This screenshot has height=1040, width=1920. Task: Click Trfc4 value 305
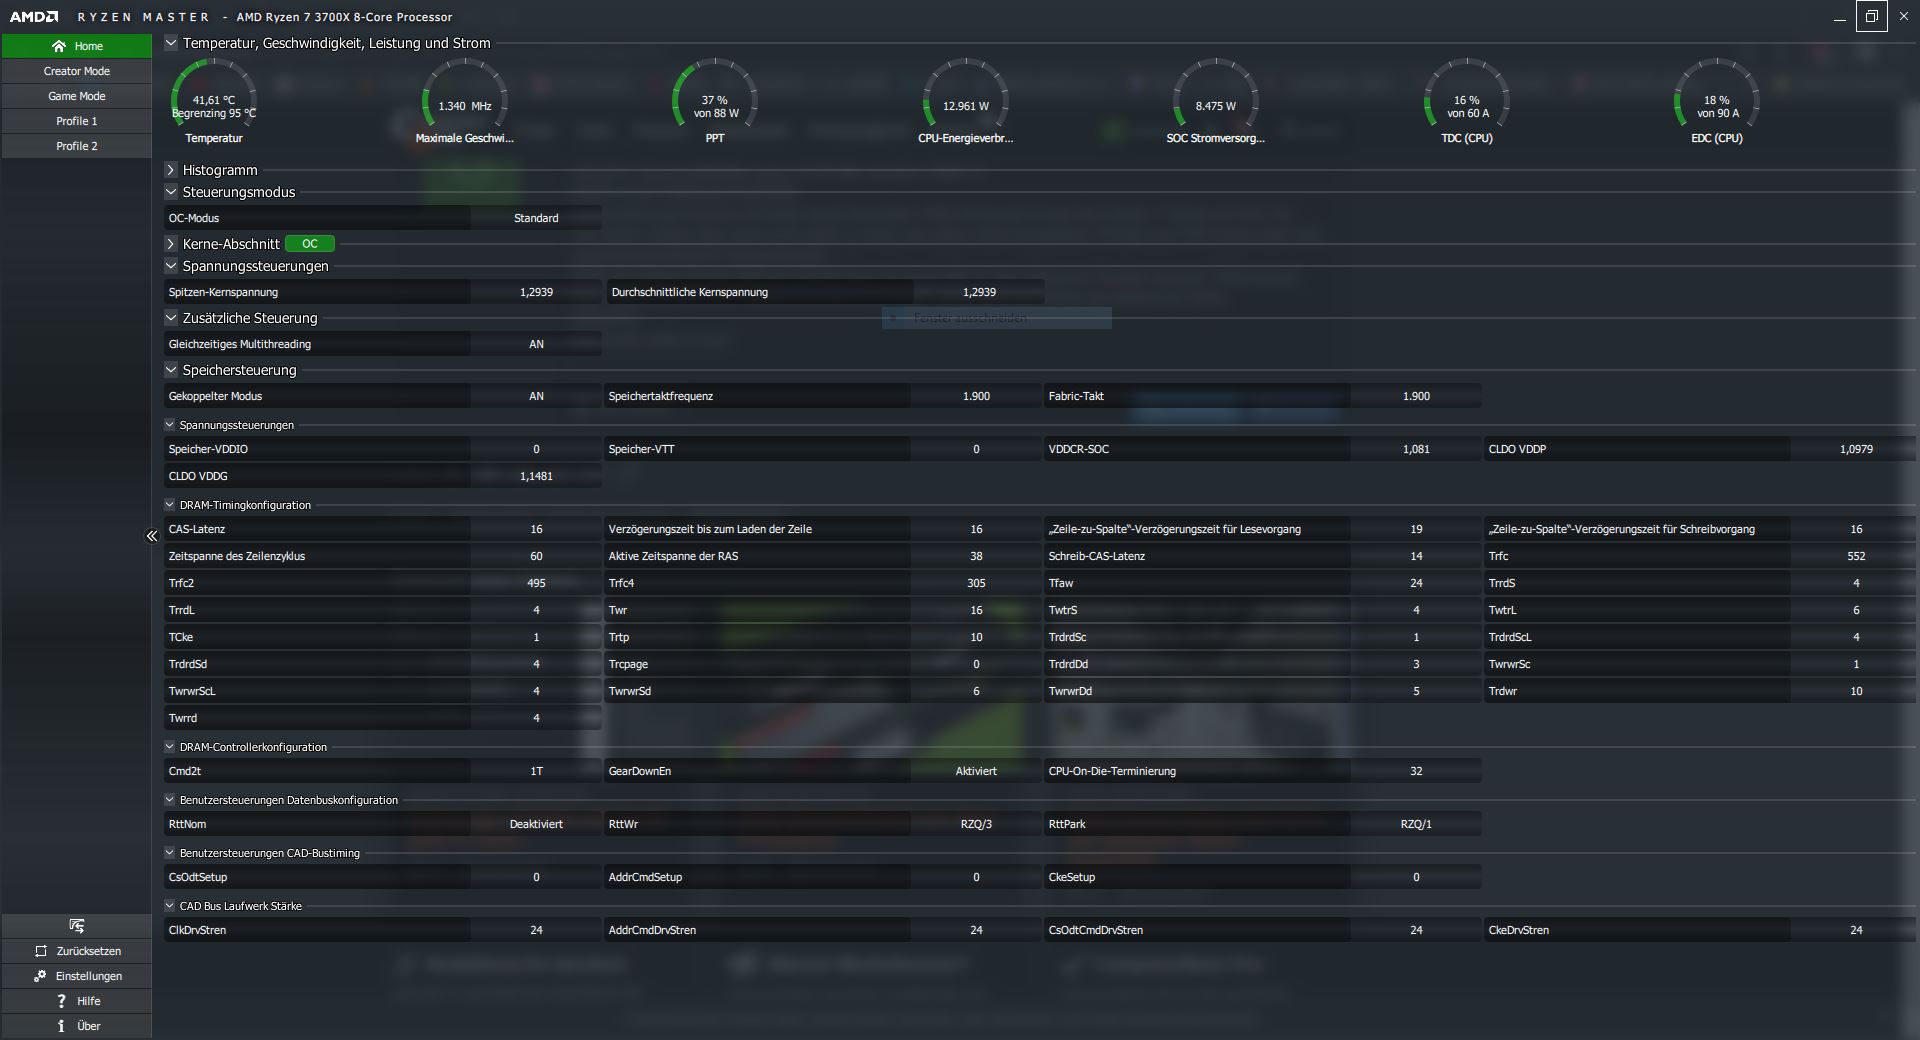[976, 583]
